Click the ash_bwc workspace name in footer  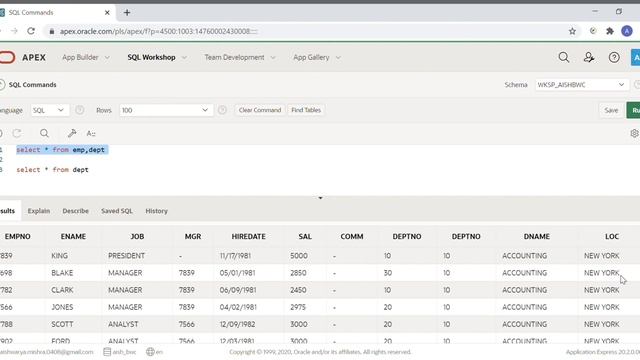(124, 351)
